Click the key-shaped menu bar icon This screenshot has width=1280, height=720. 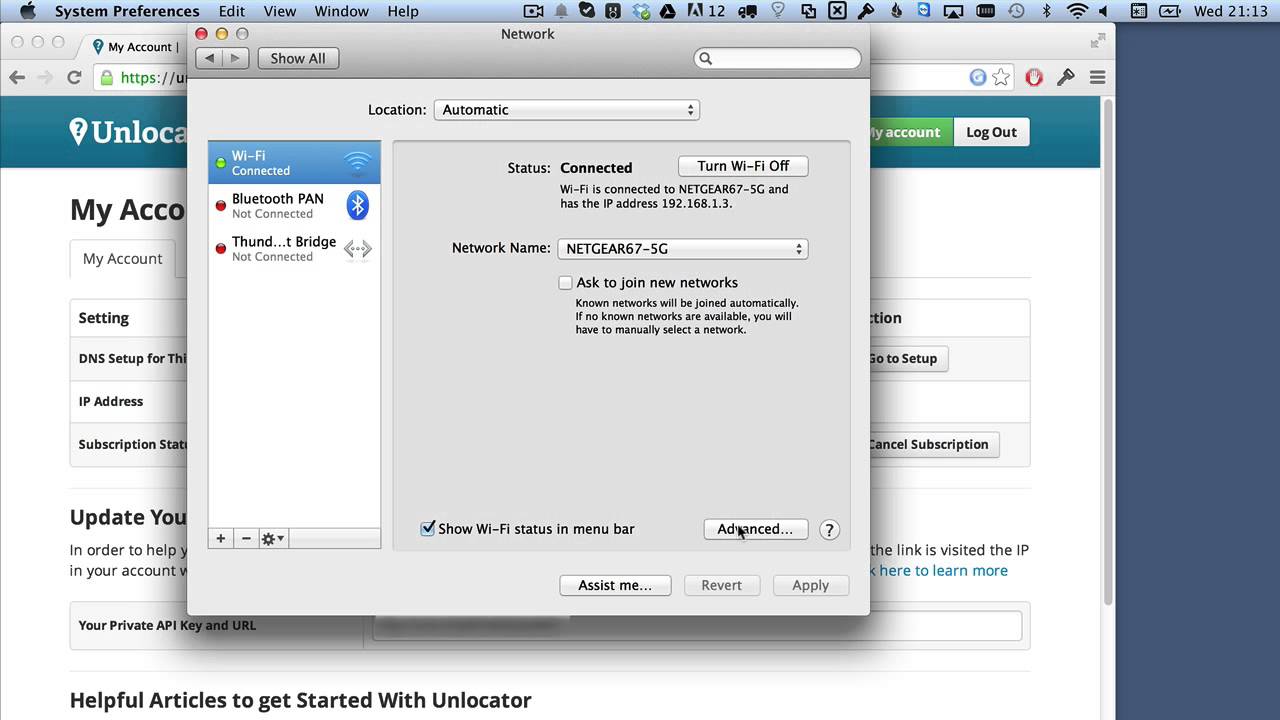[864, 11]
